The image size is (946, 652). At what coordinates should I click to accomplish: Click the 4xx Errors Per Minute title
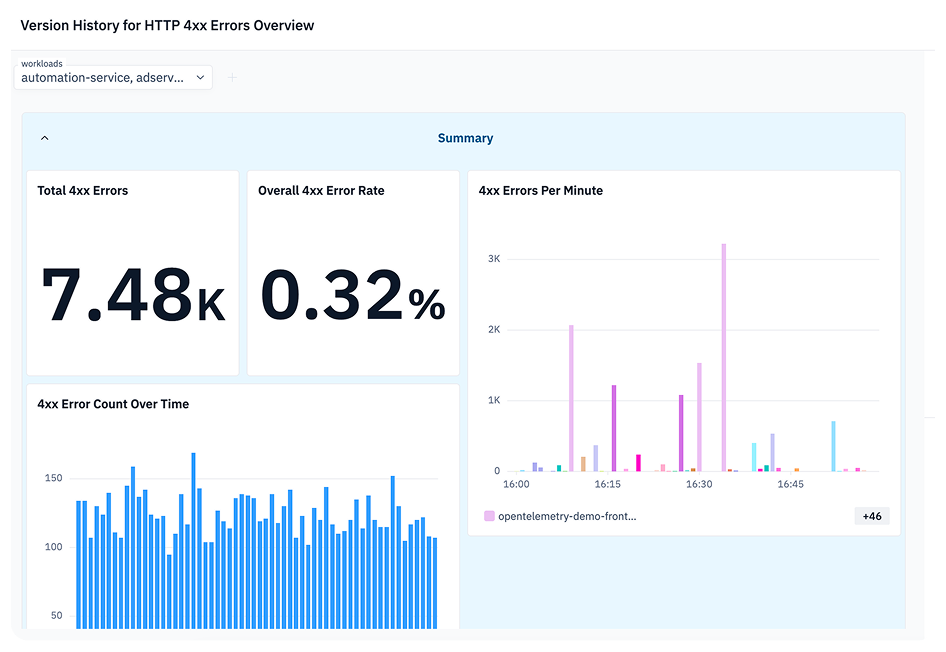pyautogui.click(x=541, y=191)
